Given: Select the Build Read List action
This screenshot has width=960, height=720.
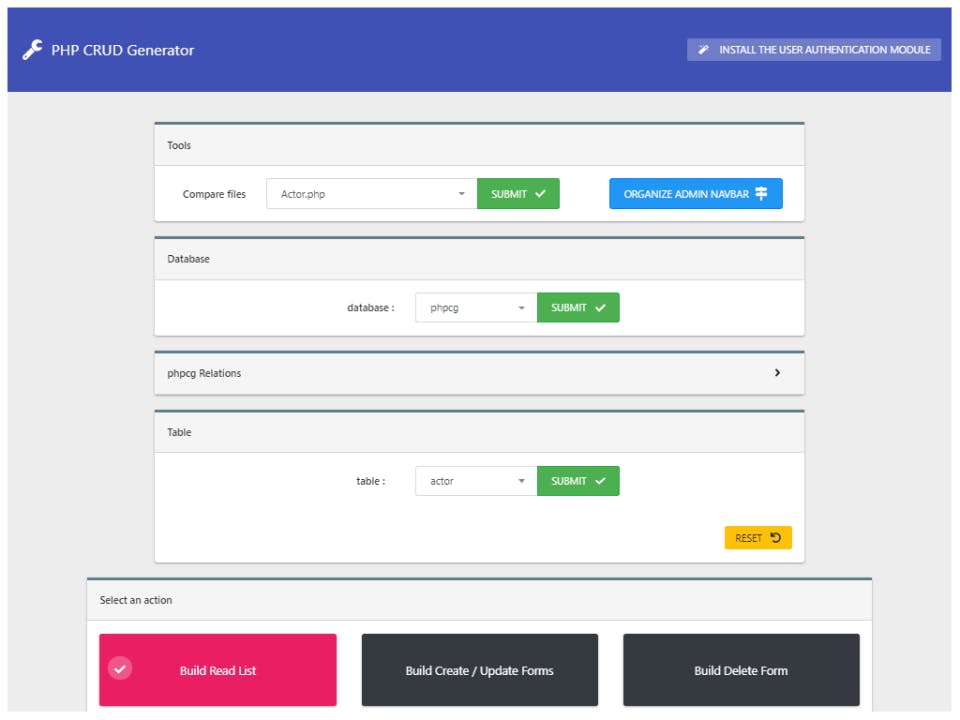Looking at the screenshot, I should coord(218,670).
